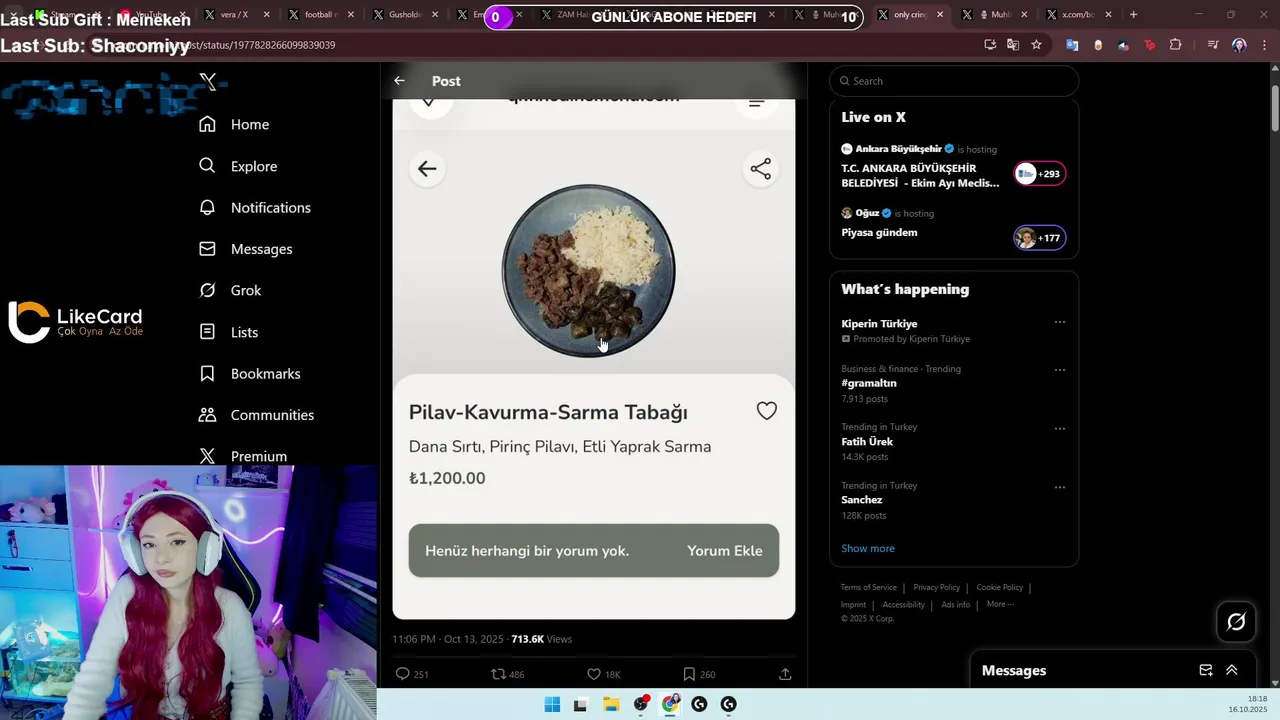Click Show more under What's happening

coord(868,548)
